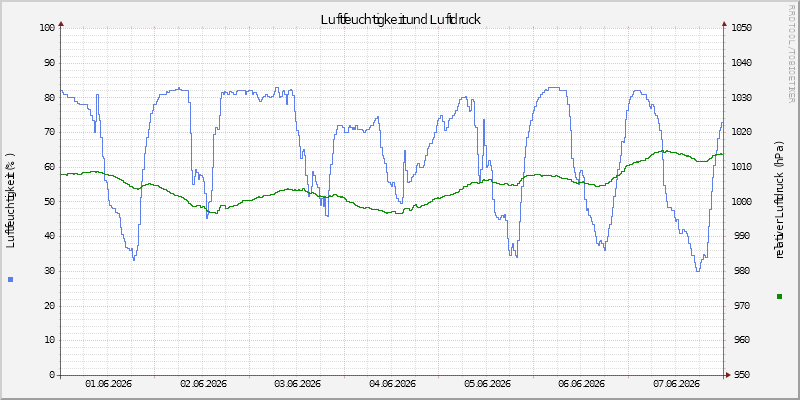Click the left axis value 70
This screenshot has width=800, height=400.
(49, 132)
